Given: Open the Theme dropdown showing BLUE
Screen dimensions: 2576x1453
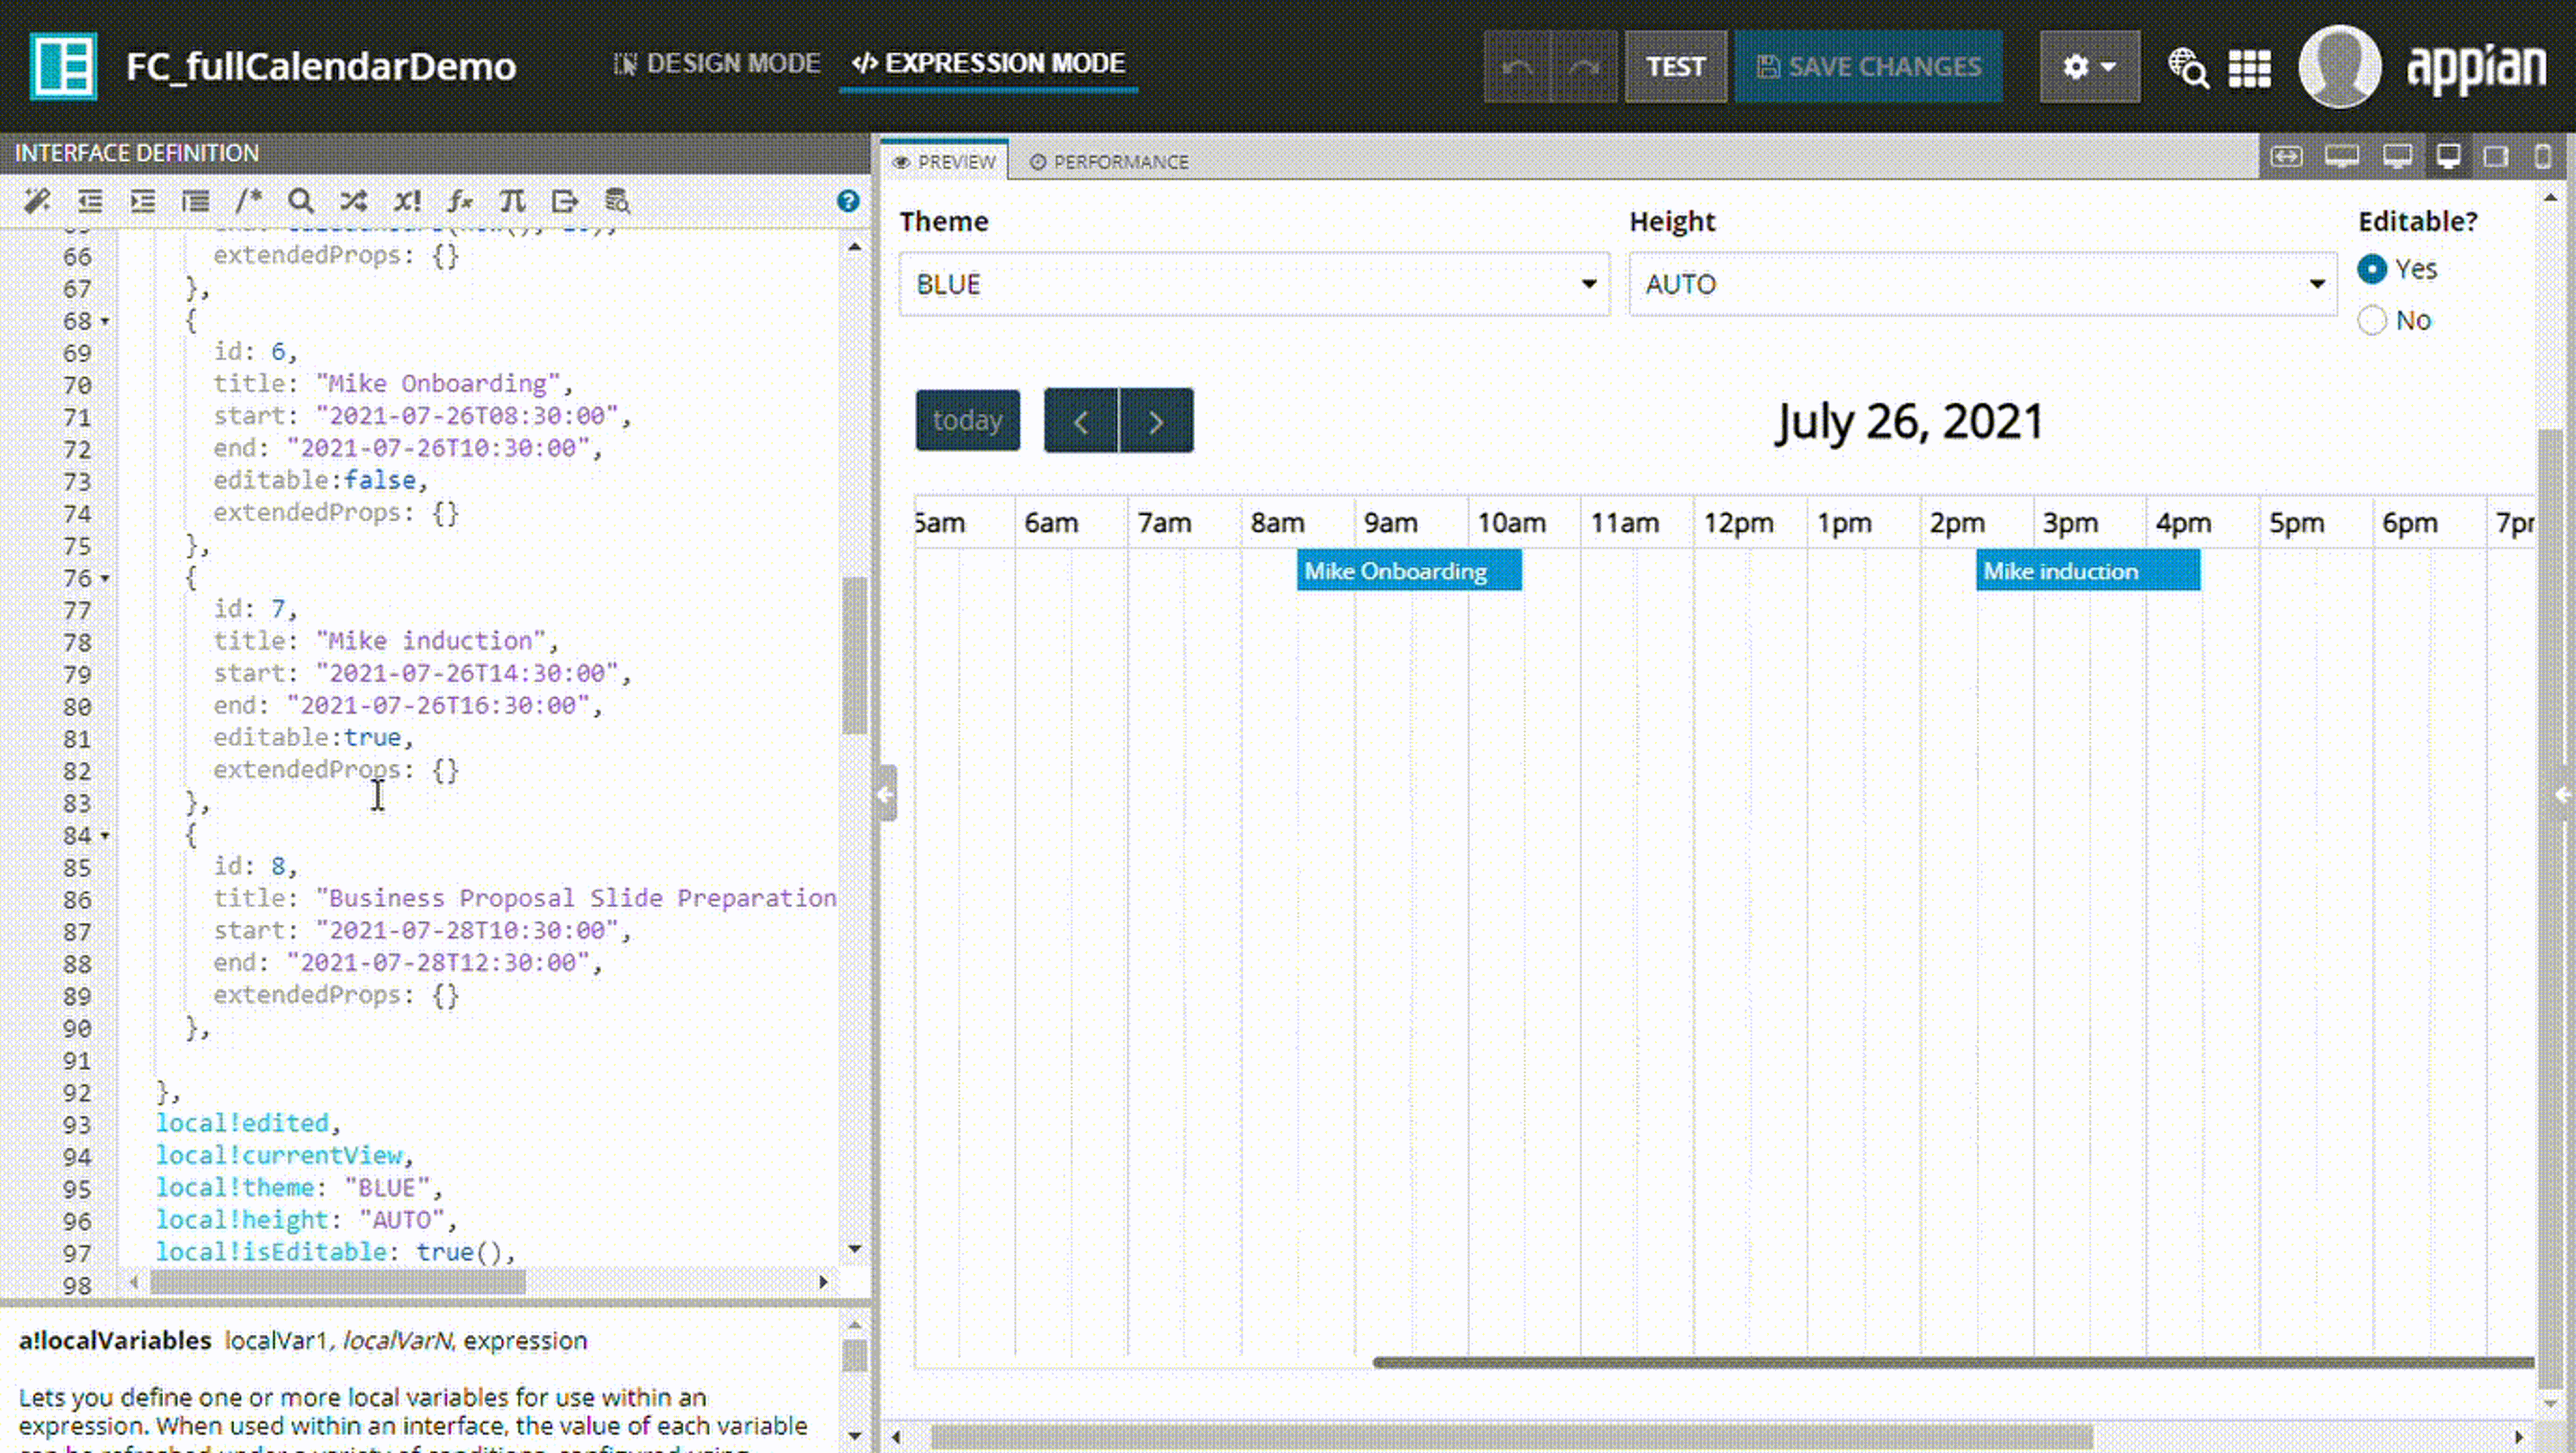Looking at the screenshot, I should click(x=1254, y=284).
